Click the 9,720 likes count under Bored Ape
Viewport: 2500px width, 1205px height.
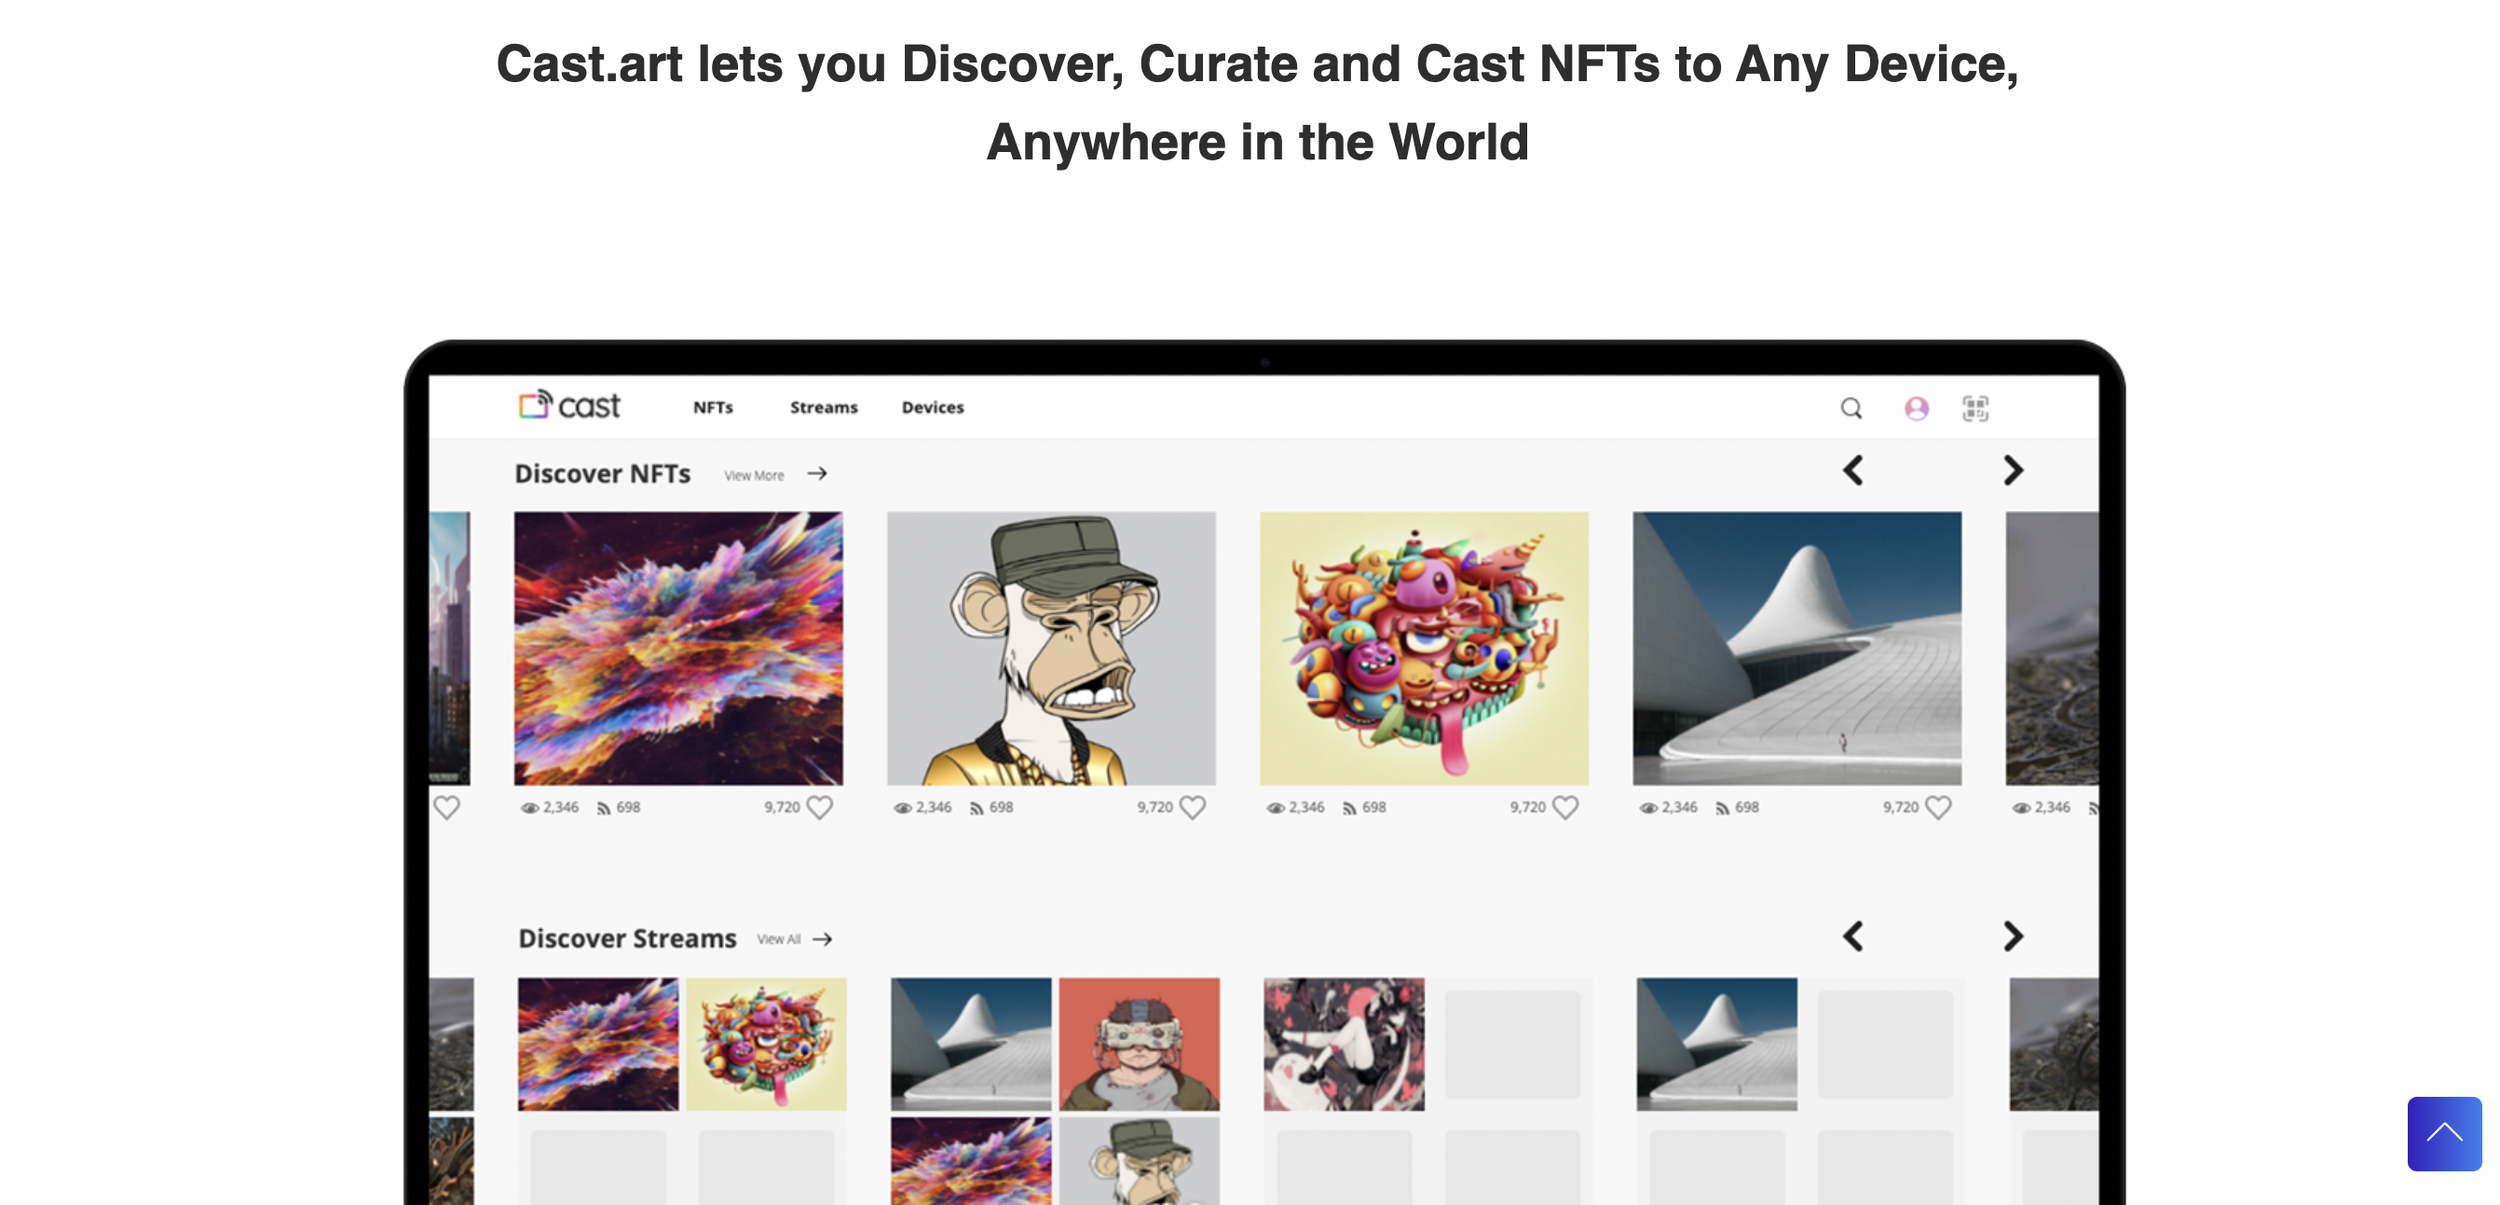1154,807
